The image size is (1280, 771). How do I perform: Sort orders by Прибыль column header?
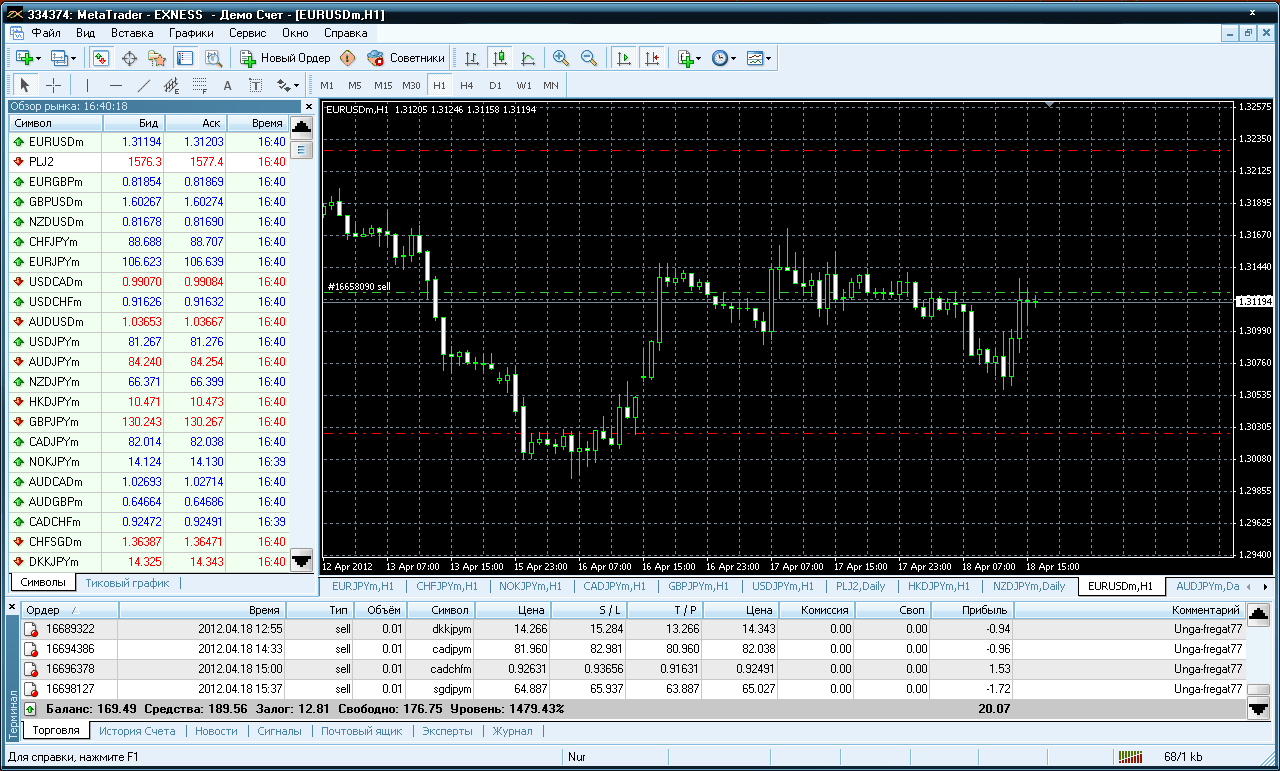click(972, 610)
